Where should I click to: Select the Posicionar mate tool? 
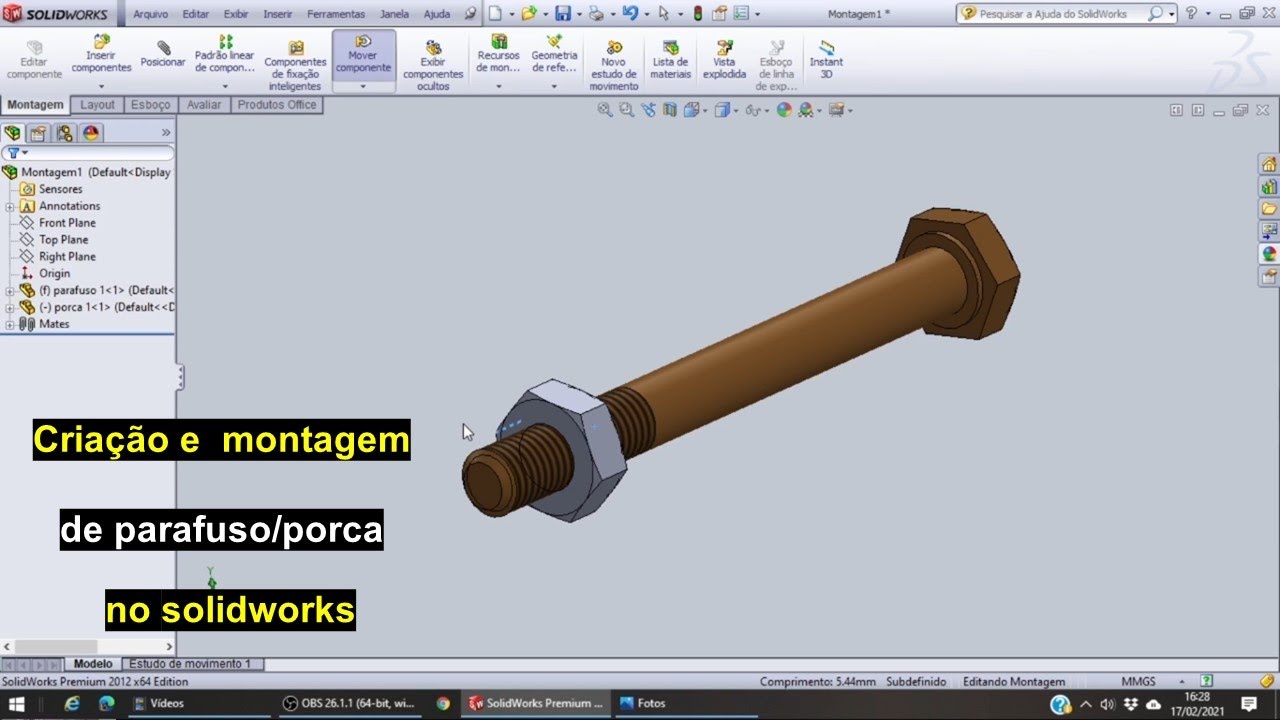[163, 54]
